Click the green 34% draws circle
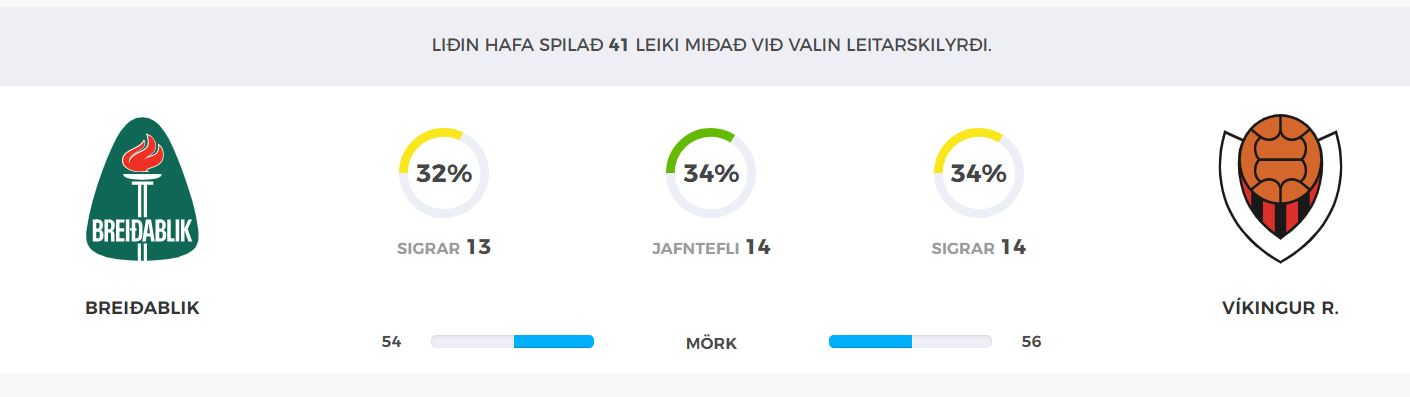 coord(711,173)
